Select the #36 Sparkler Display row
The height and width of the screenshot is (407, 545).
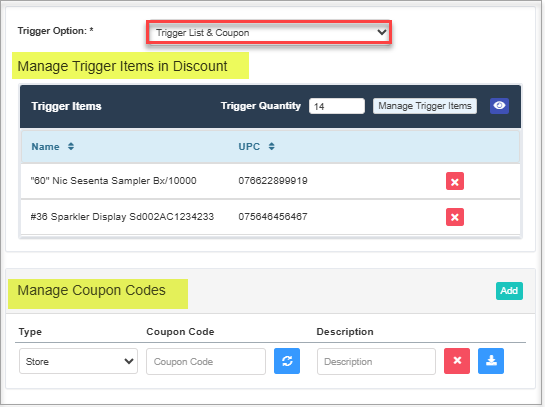pyautogui.click(x=270, y=217)
